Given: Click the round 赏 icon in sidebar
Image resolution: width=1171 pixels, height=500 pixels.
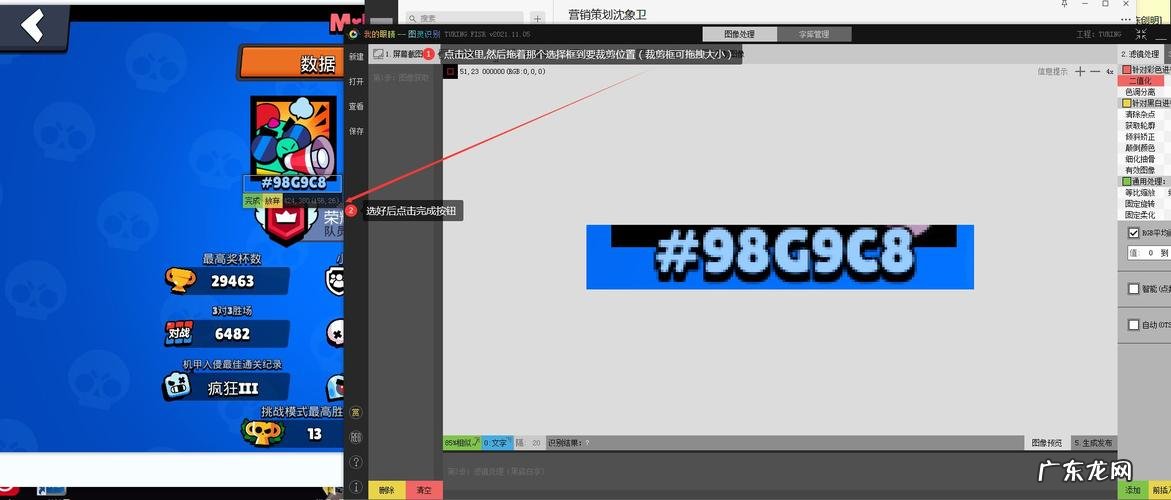Looking at the screenshot, I should (x=356, y=412).
